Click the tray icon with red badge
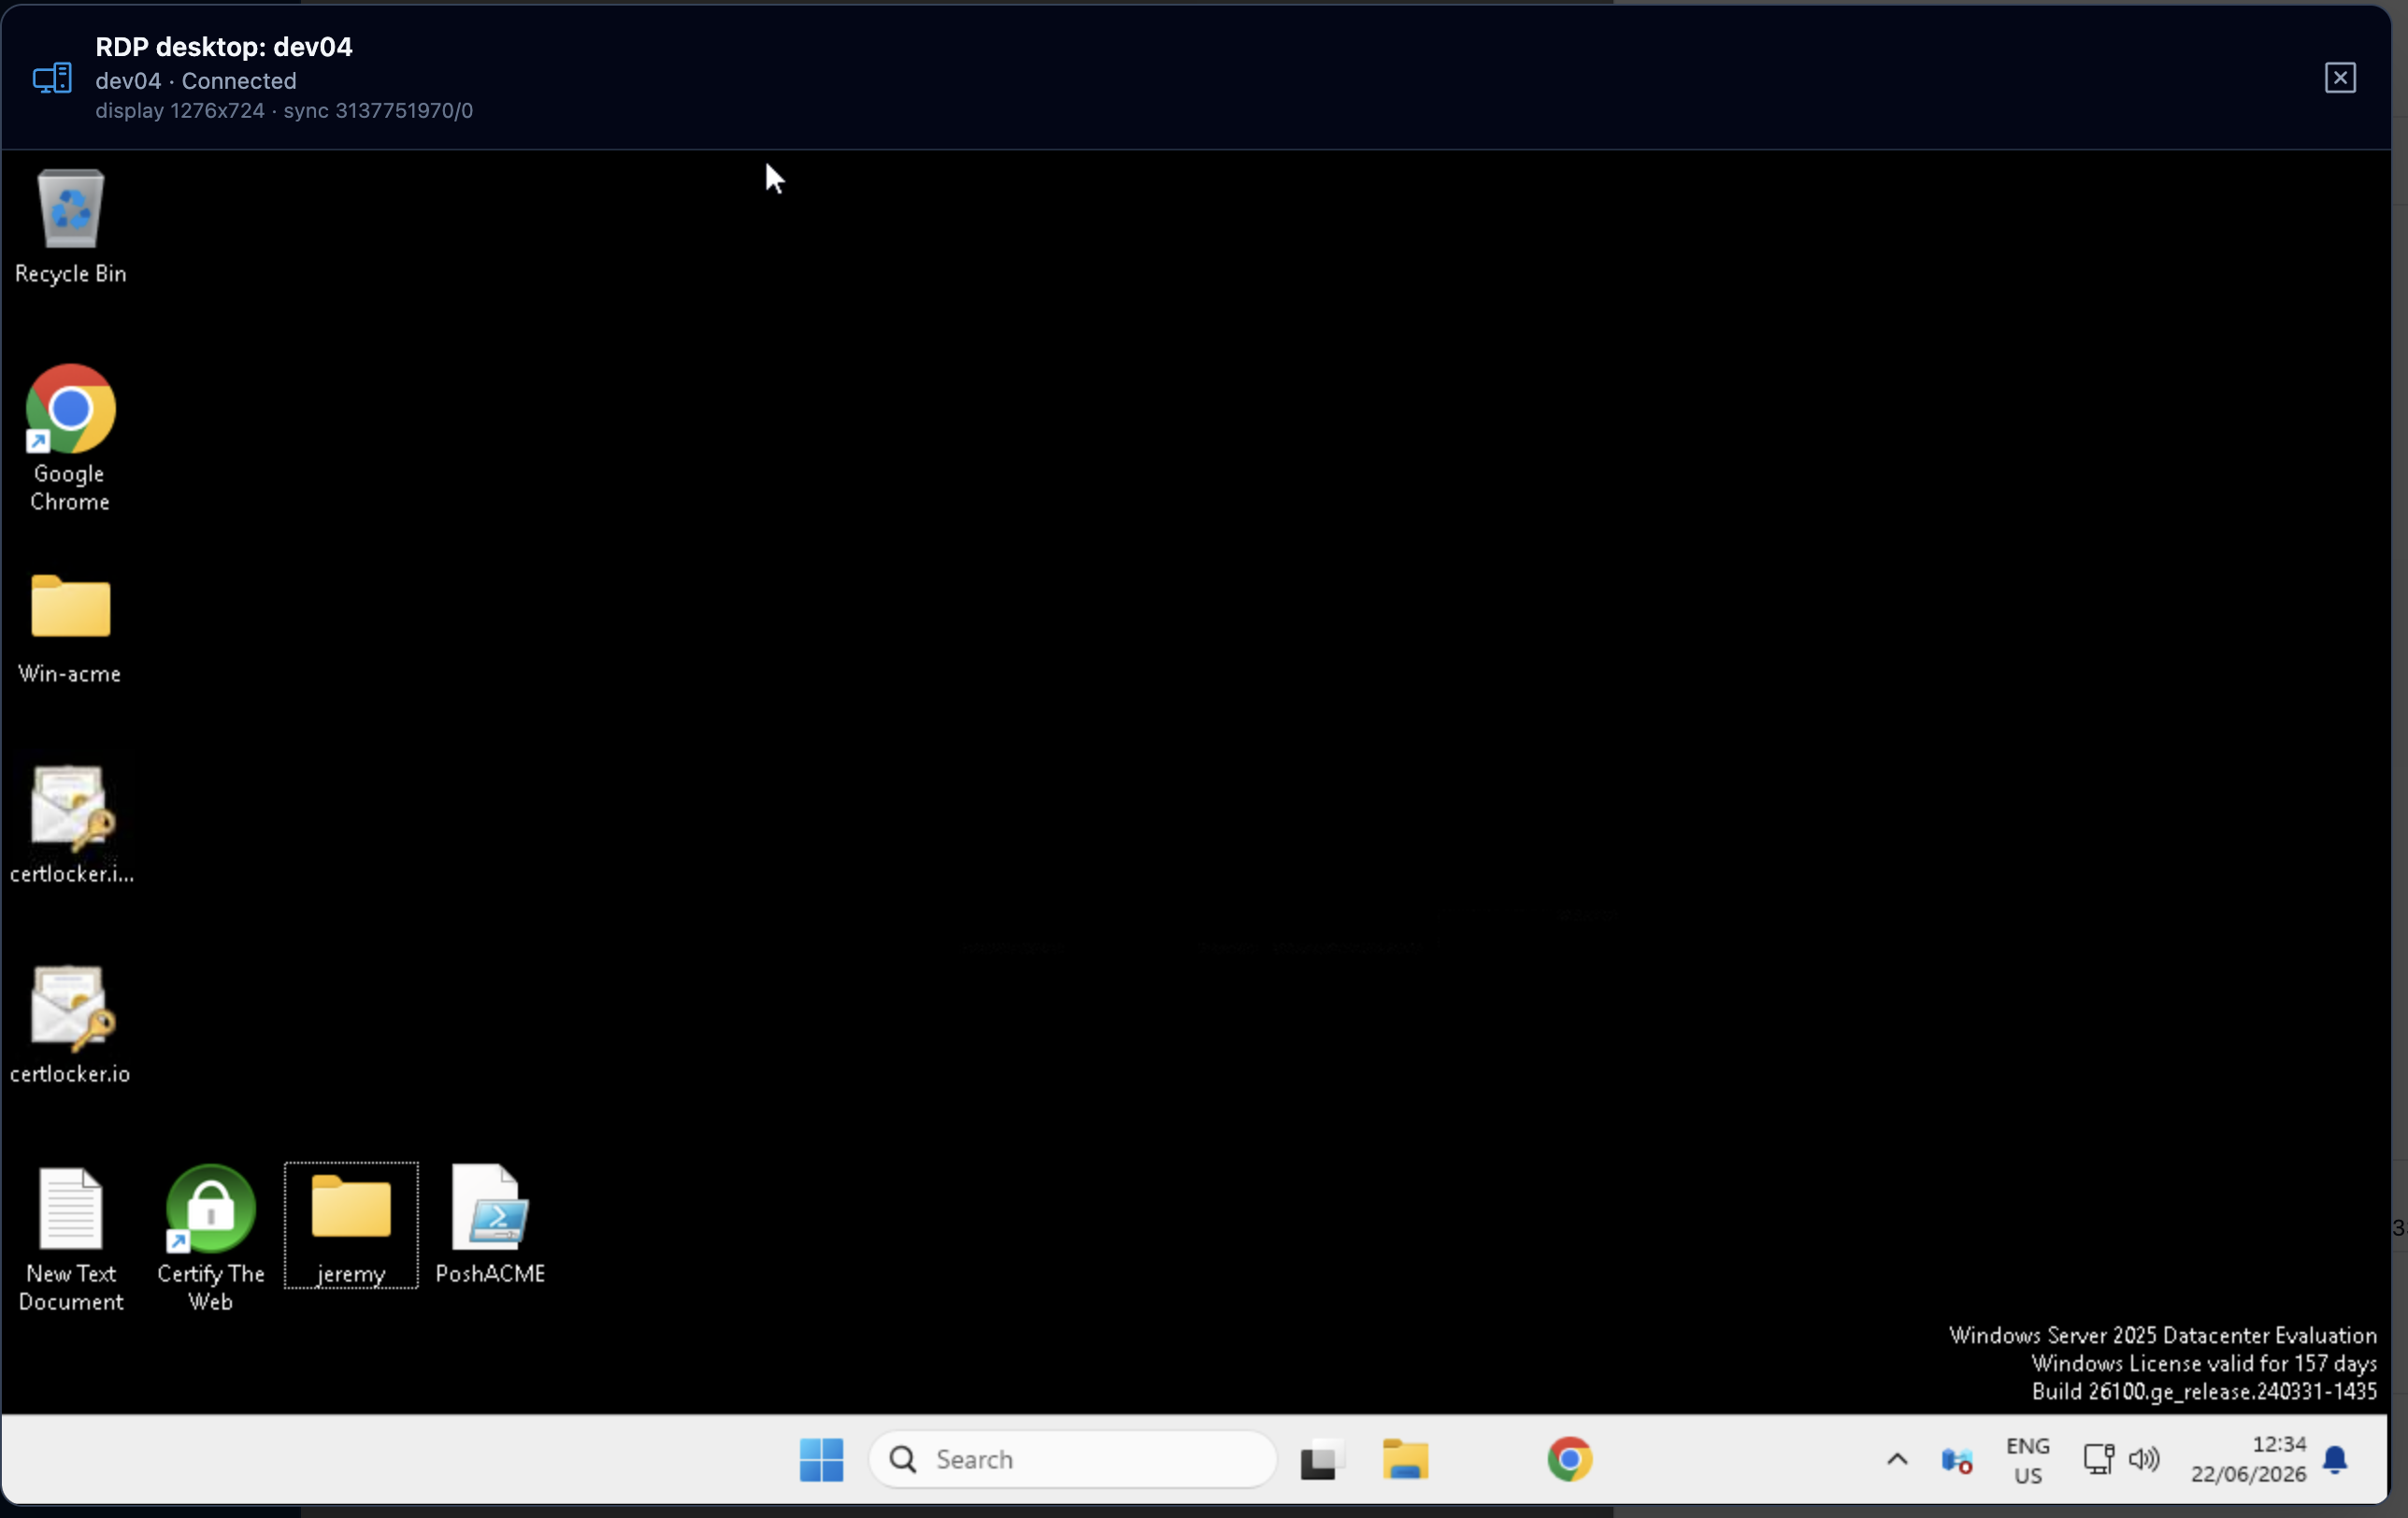This screenshot has height=1518, width=2408. [1957, 1461]
